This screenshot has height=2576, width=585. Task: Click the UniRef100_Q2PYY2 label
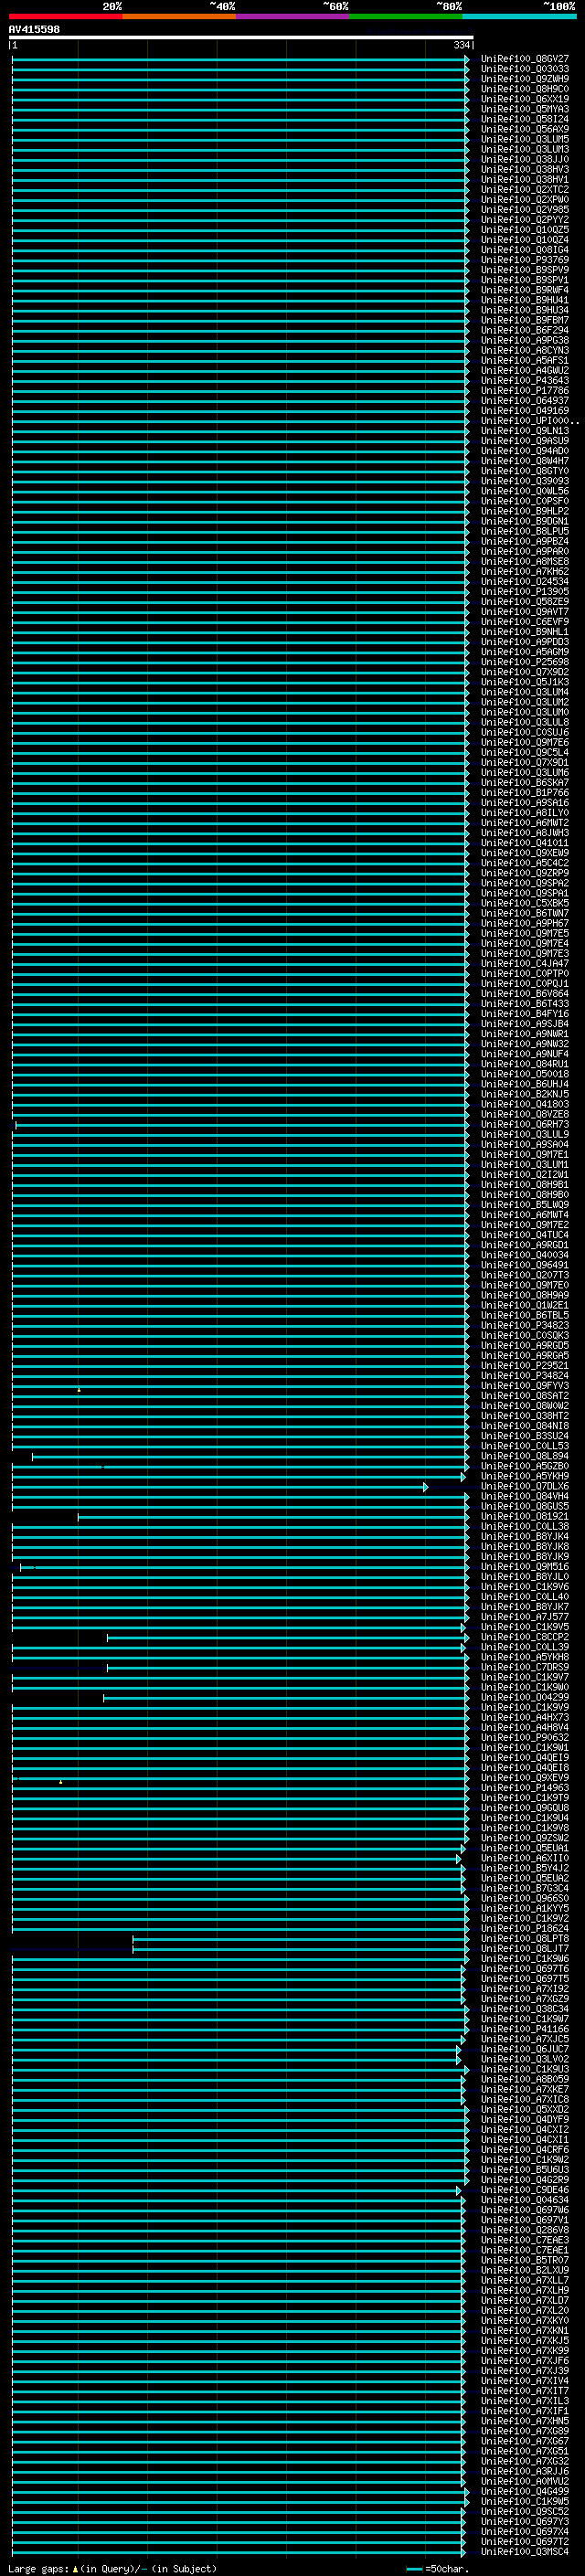525,220
